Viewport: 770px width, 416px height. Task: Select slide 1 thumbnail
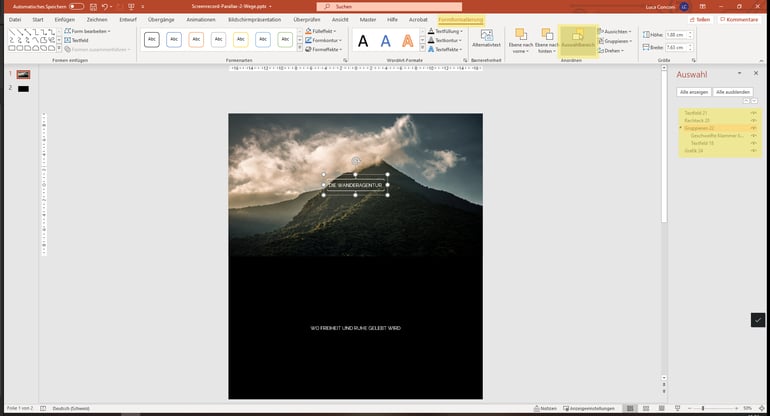coord(23,74)
